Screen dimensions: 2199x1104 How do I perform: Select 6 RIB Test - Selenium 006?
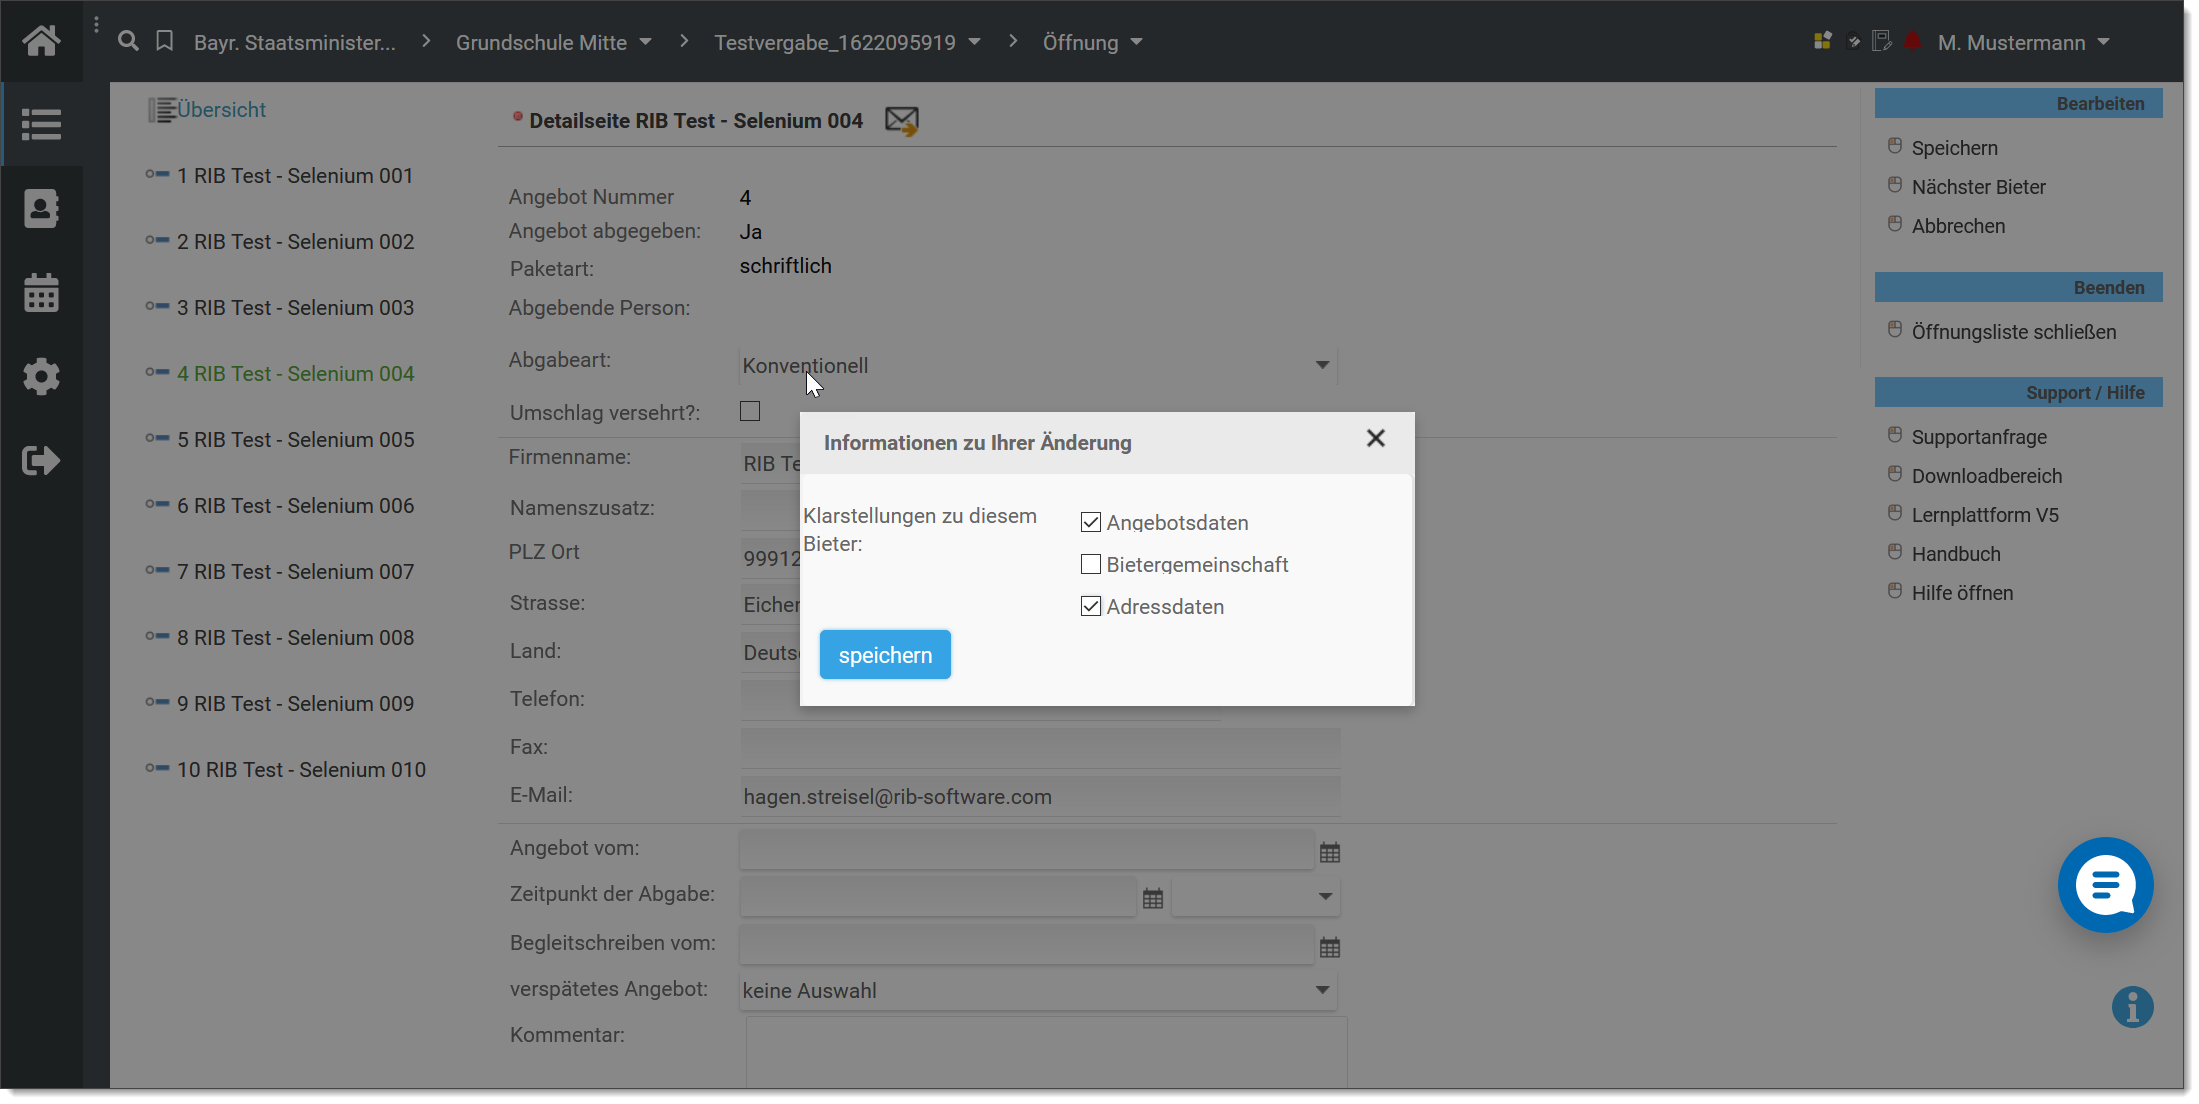pos(295,505)
